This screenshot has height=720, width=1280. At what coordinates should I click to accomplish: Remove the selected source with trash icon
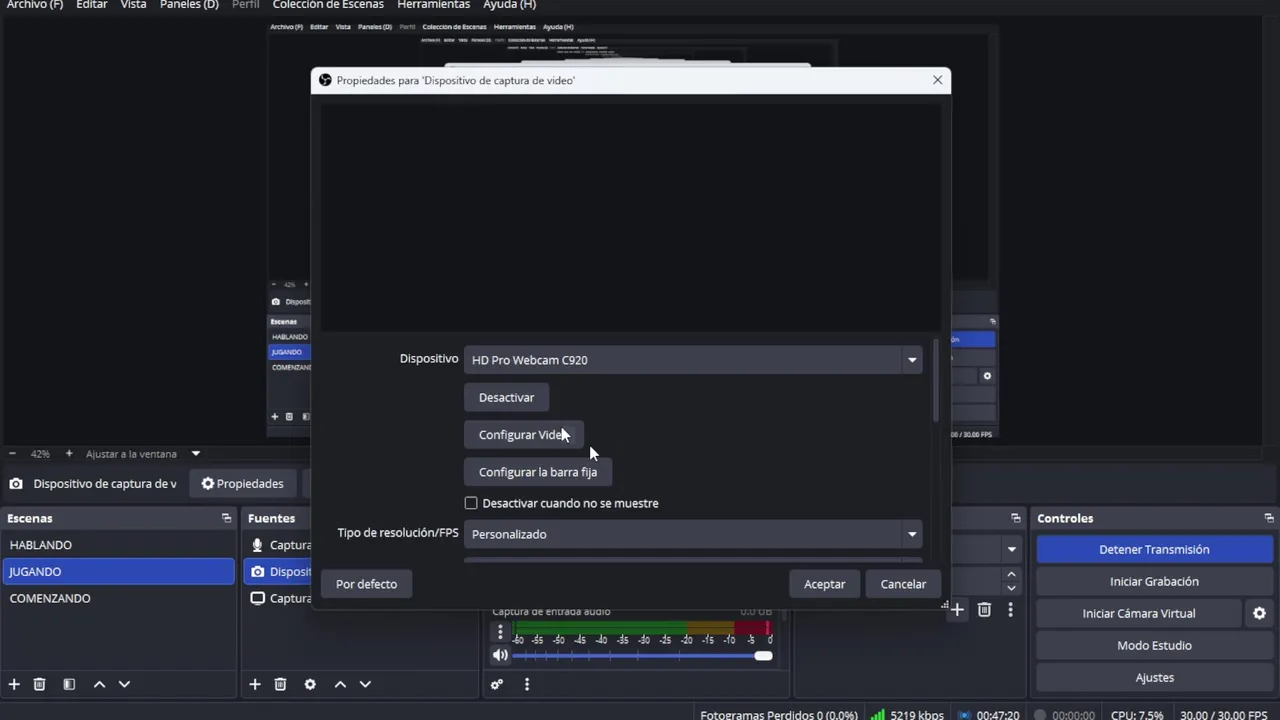click(x=280, y=684)
